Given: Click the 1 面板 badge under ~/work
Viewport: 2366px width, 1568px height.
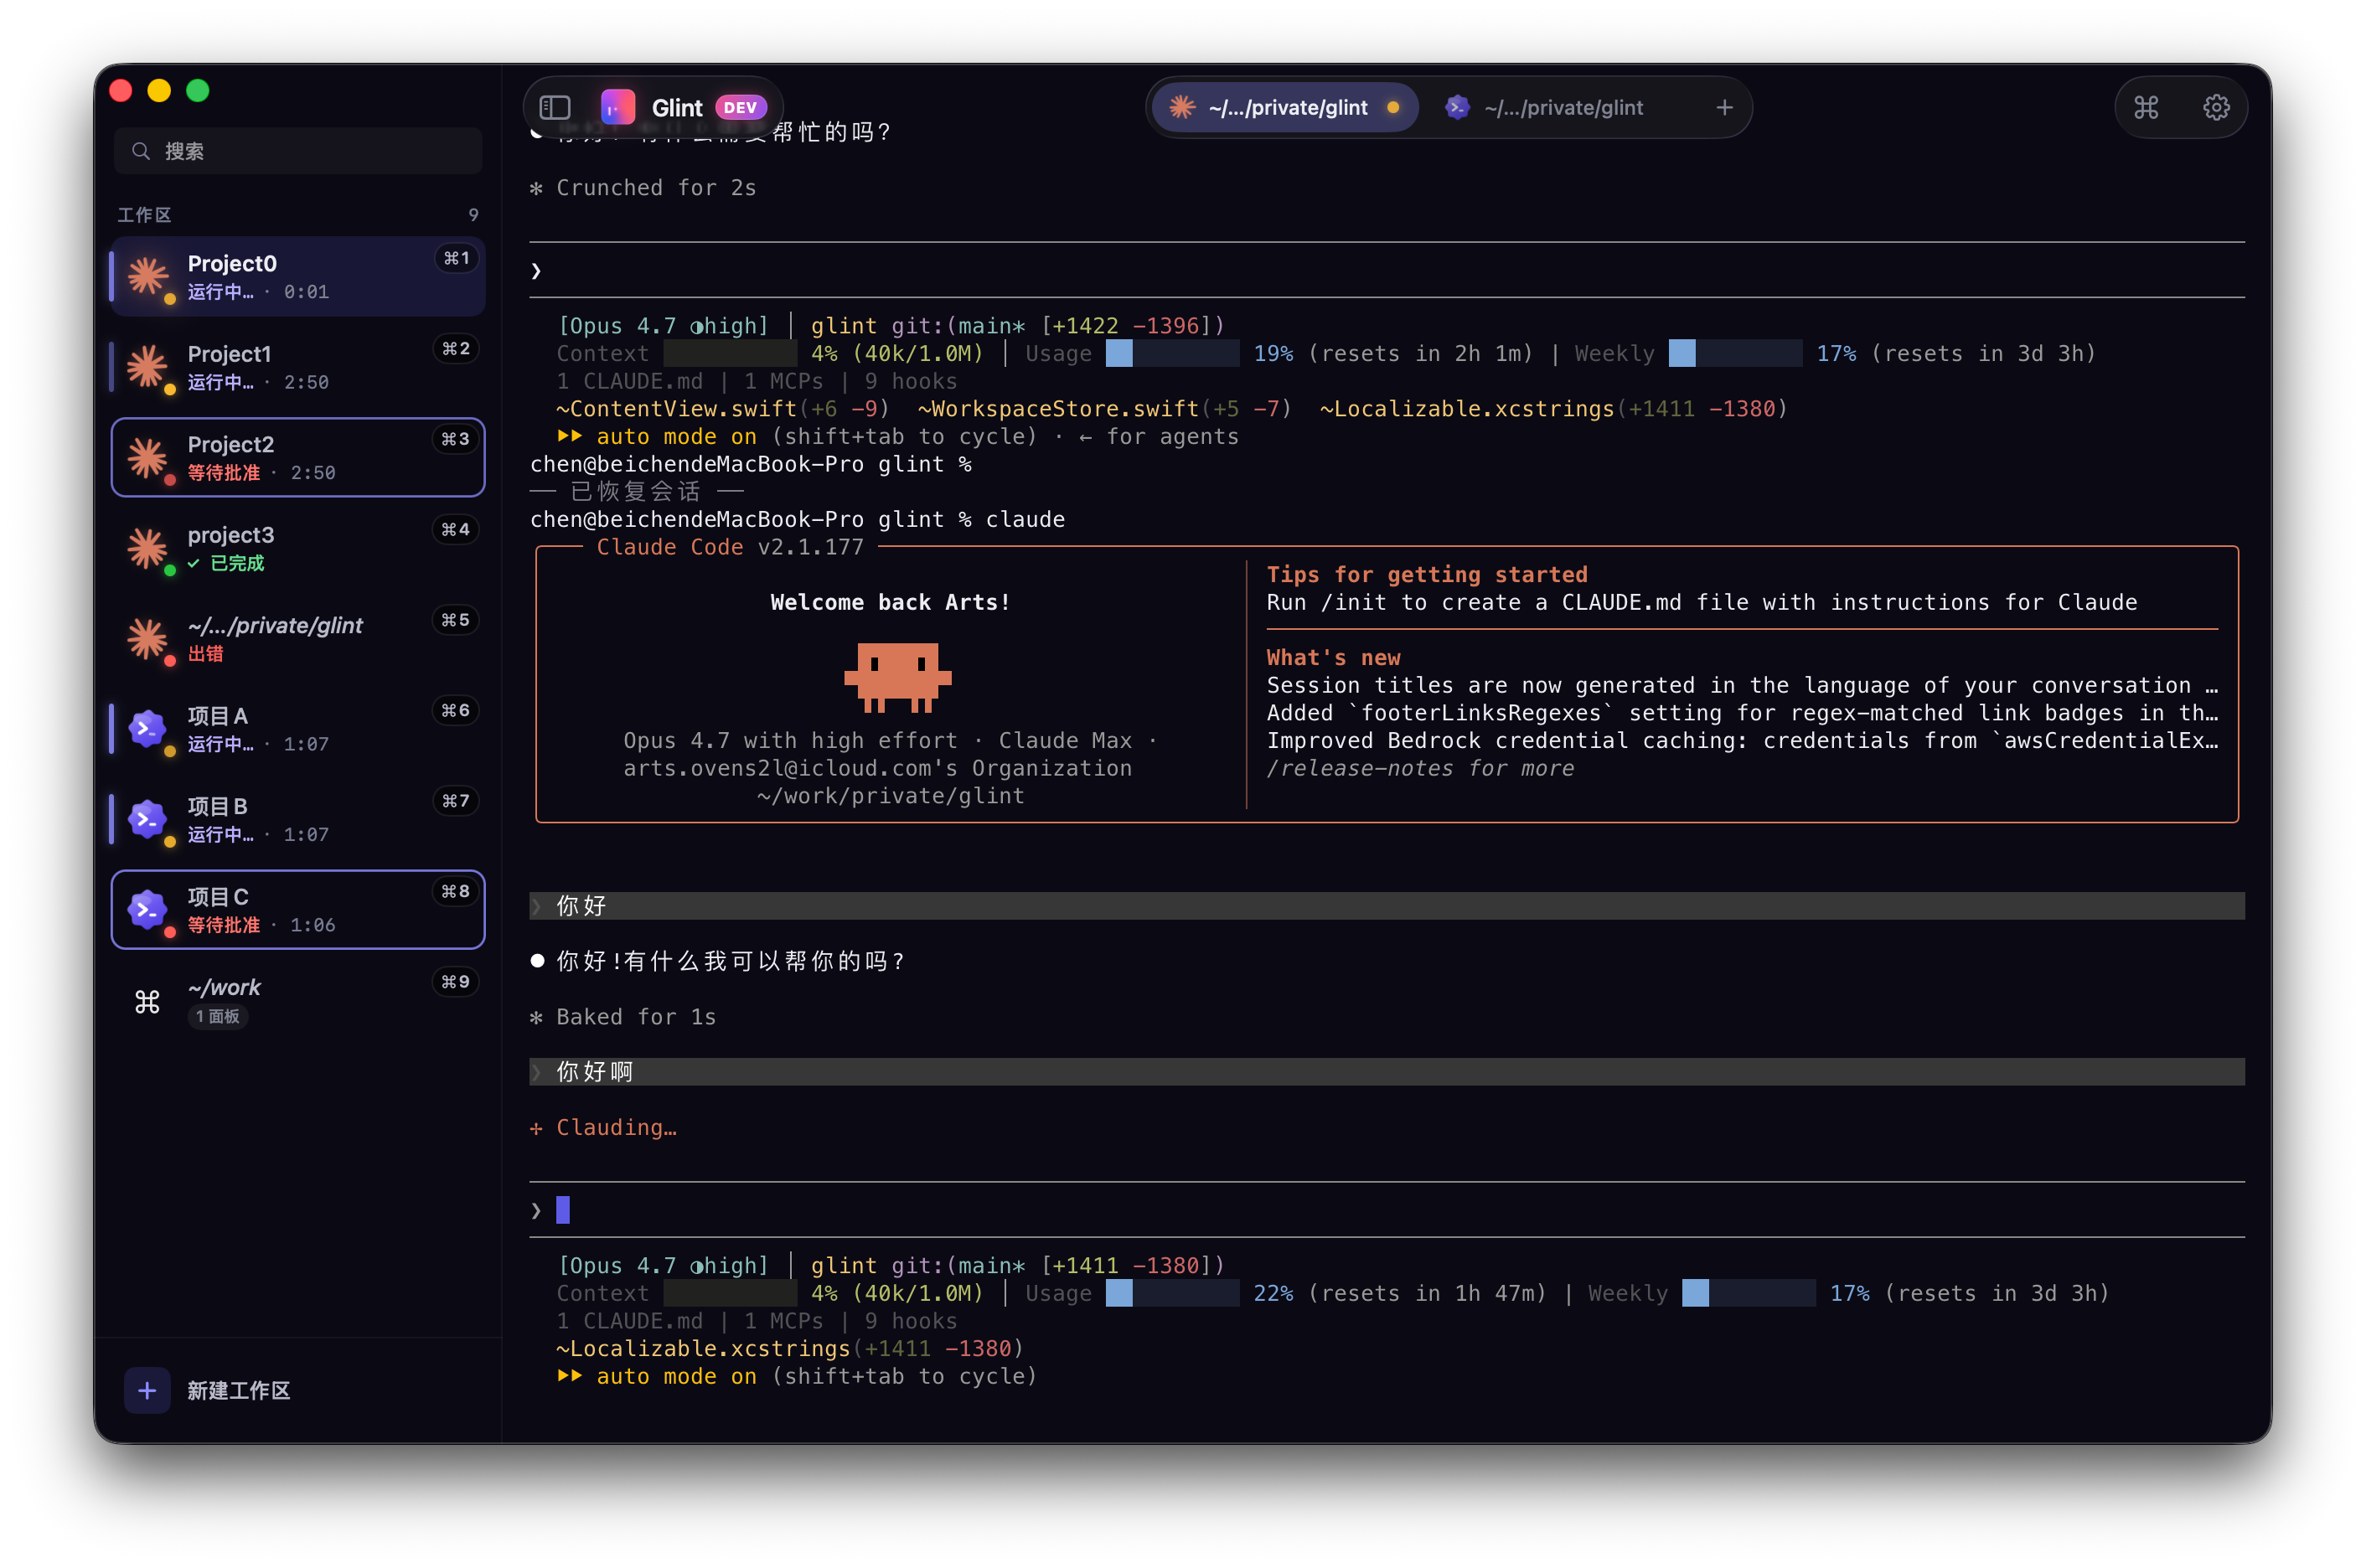Looking at the screenshot, I should [218, 1016].
